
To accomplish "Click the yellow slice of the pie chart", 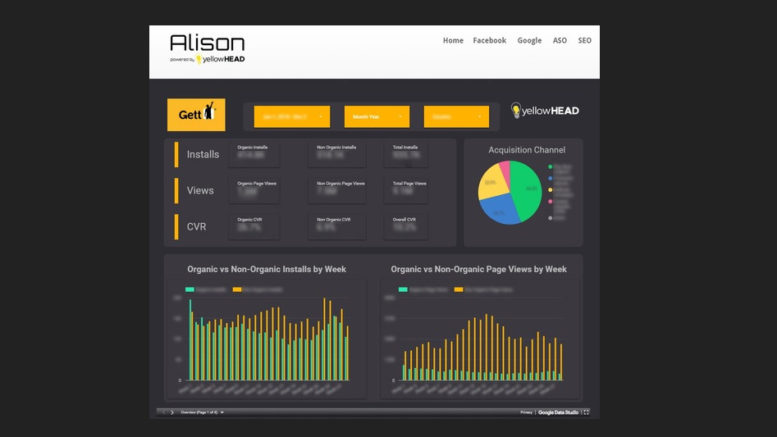I will tap(492, 182).
